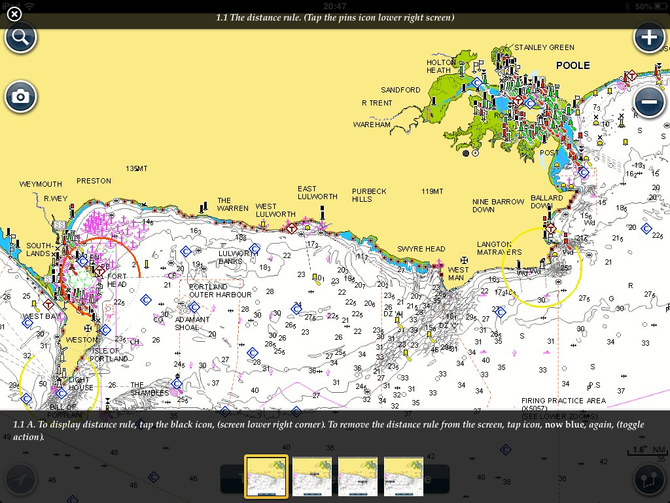
Task: Tap the distance rule title banner
Action: [x=335, y=17]
